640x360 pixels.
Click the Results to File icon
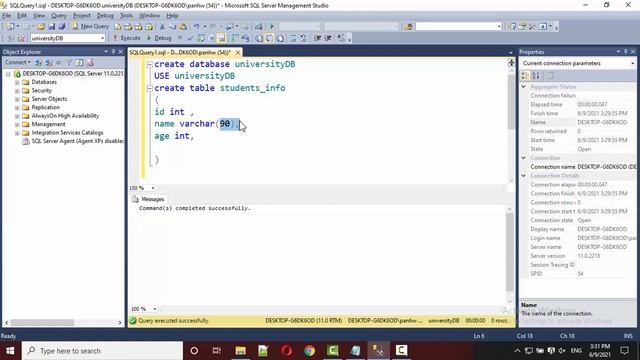click(280, 38)
